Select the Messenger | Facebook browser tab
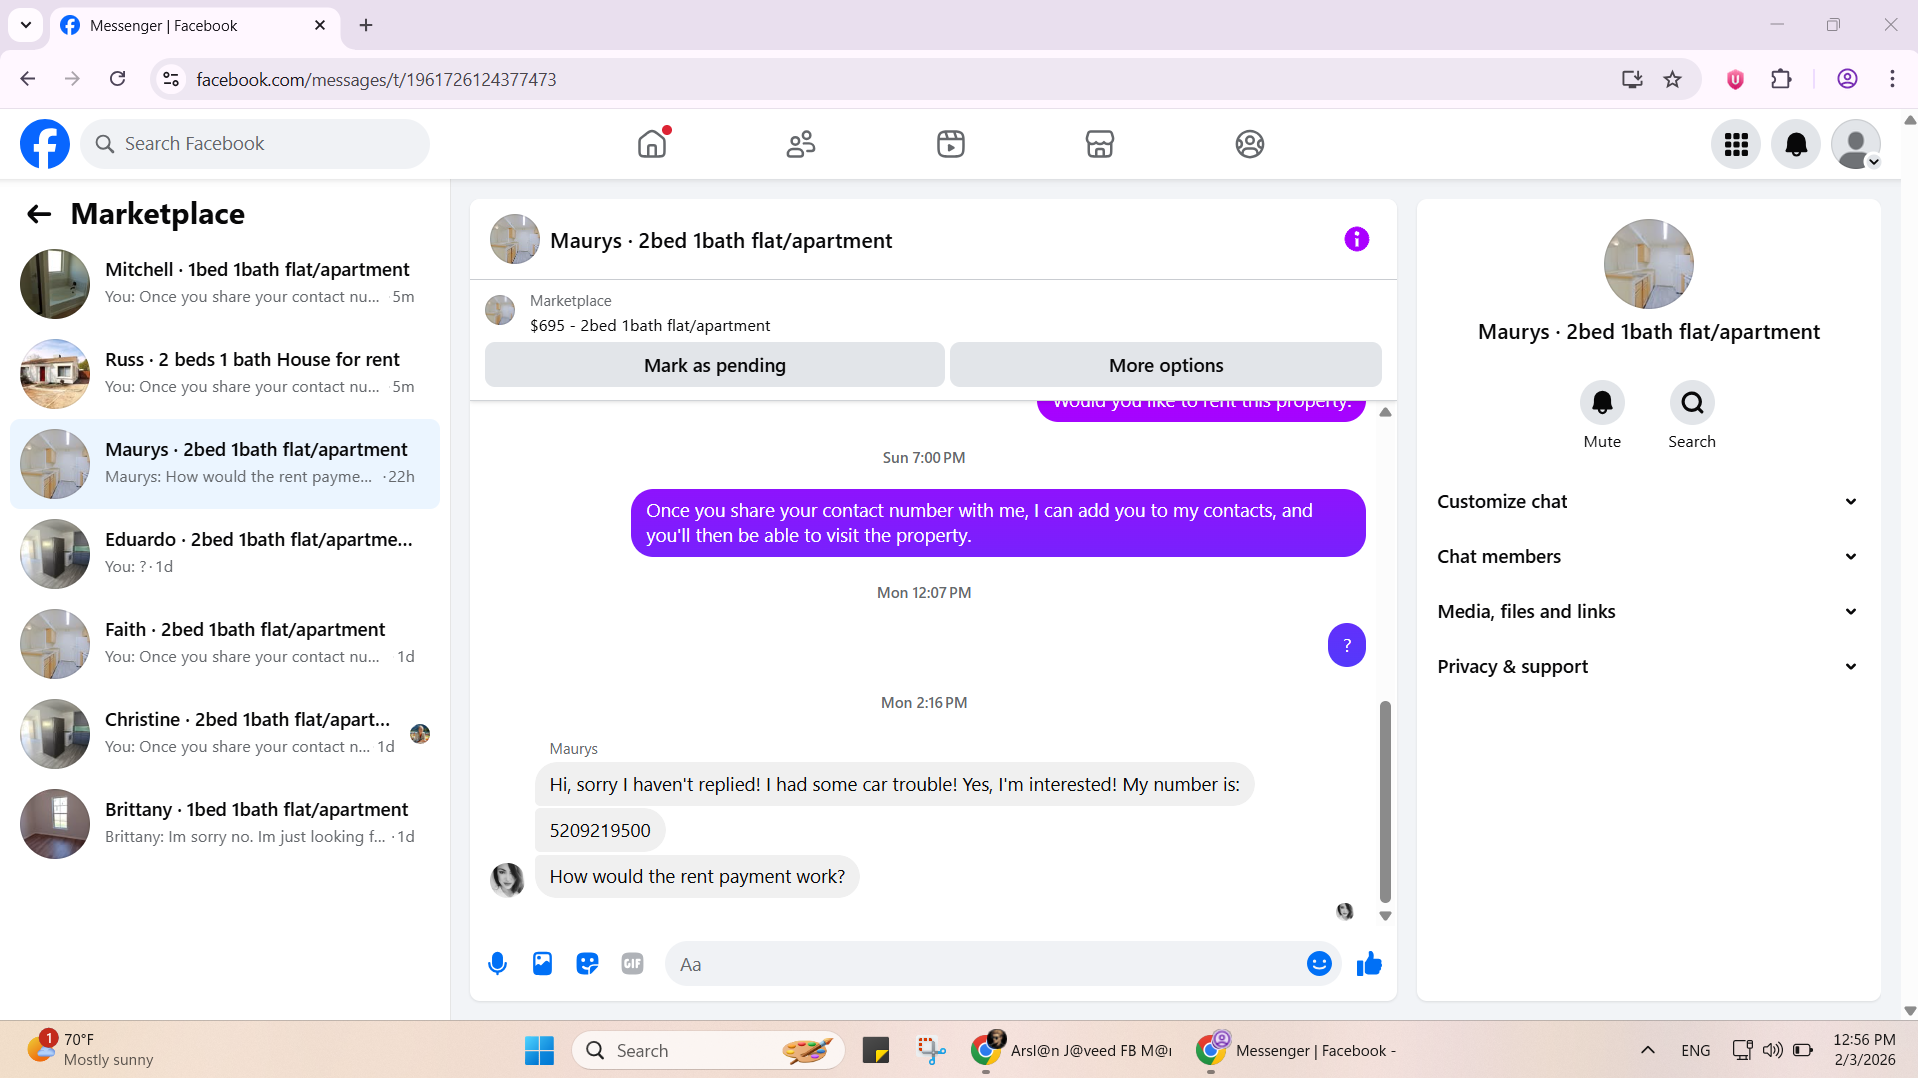Viewport: 1918px width, 1078px height. click(x=195, y=26)
